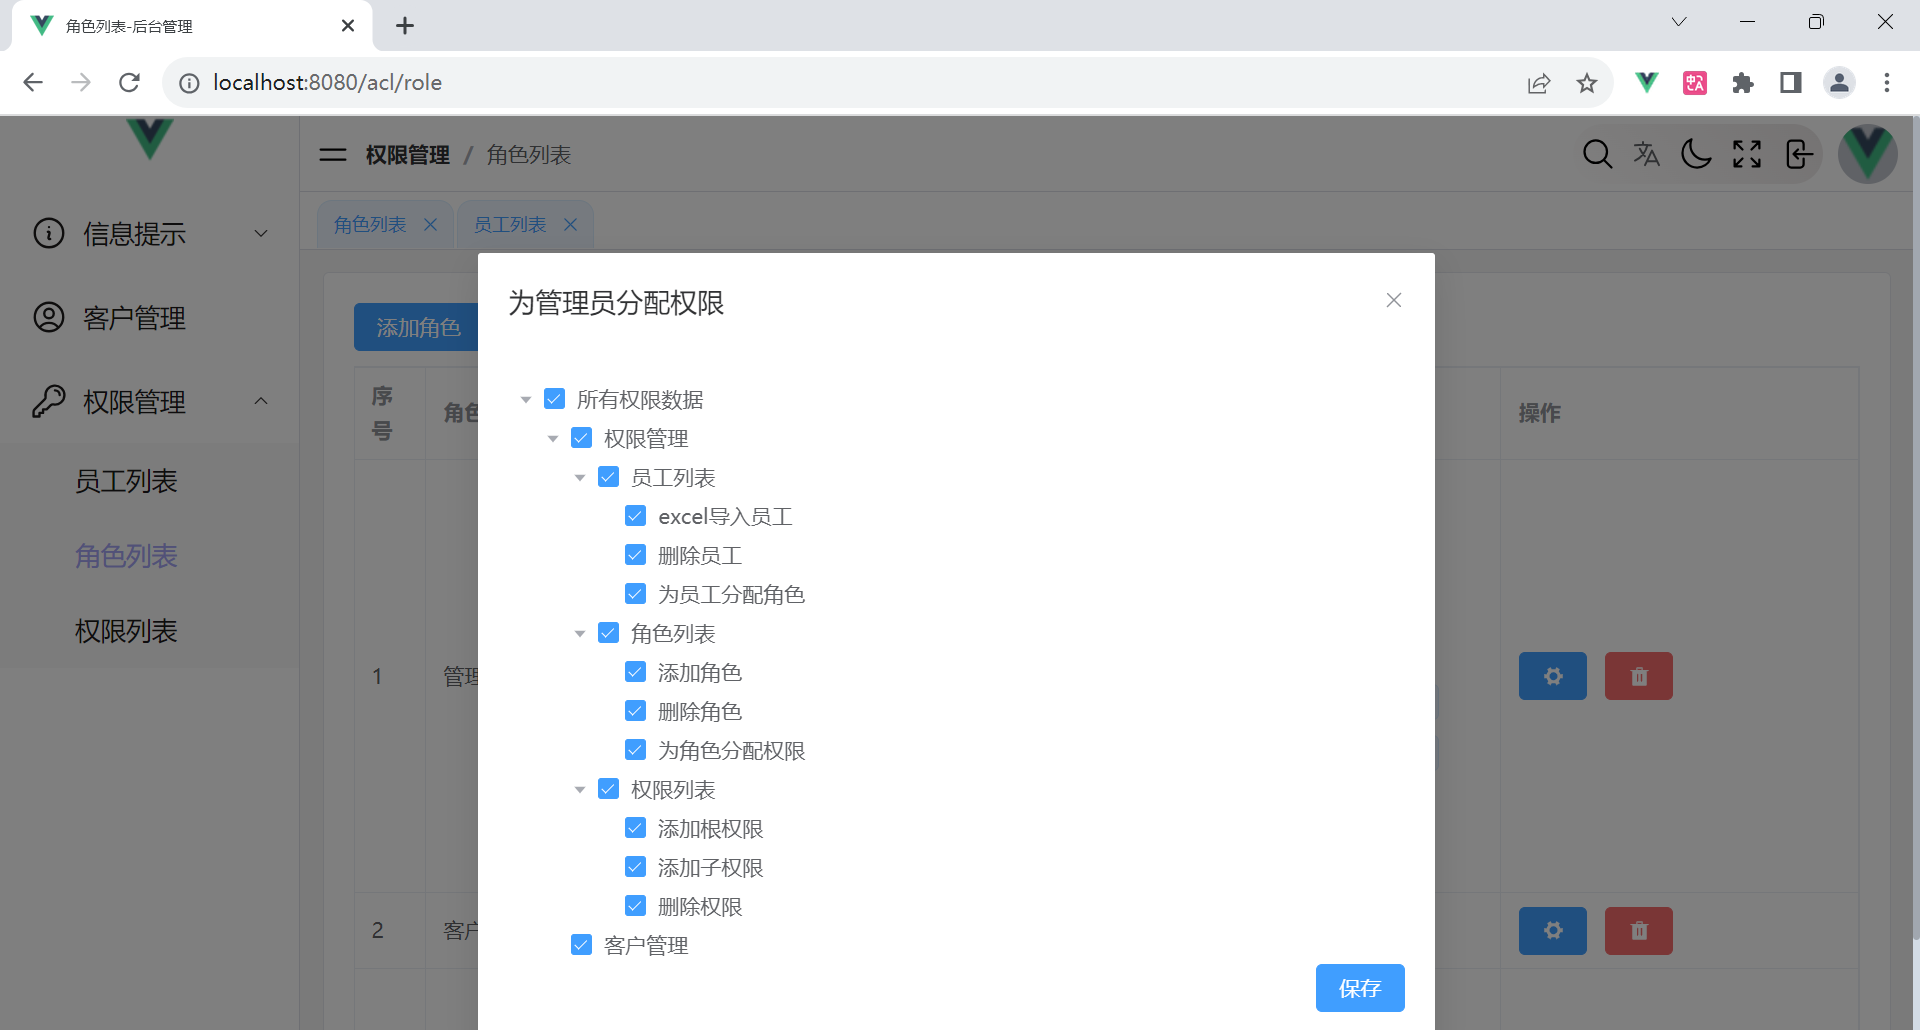This screenshot has width=1920, height=1030.
Task: Collapse the 所有权限数据 root node arrow
Action: [x=526, y=400]
